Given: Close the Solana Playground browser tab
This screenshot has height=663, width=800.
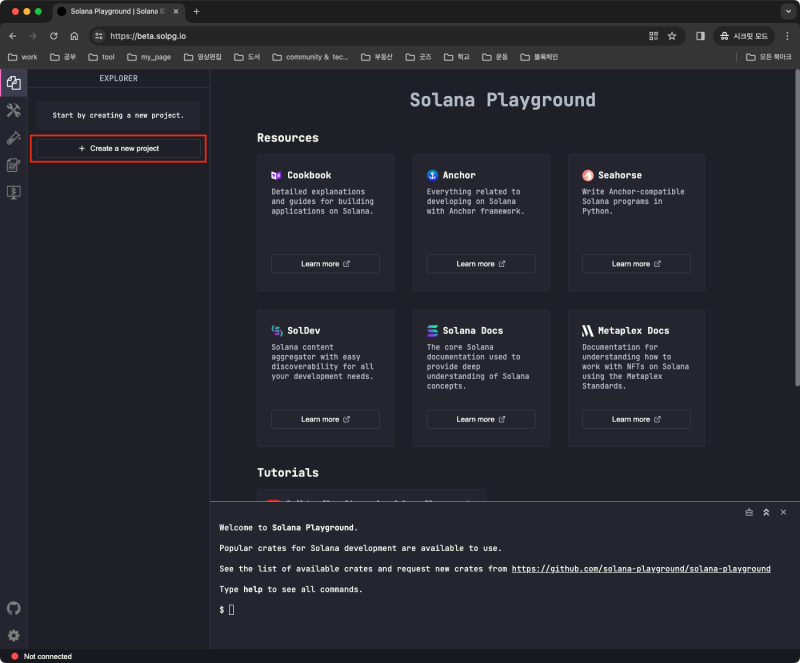Looking at the screenshot, I should 176,11.
